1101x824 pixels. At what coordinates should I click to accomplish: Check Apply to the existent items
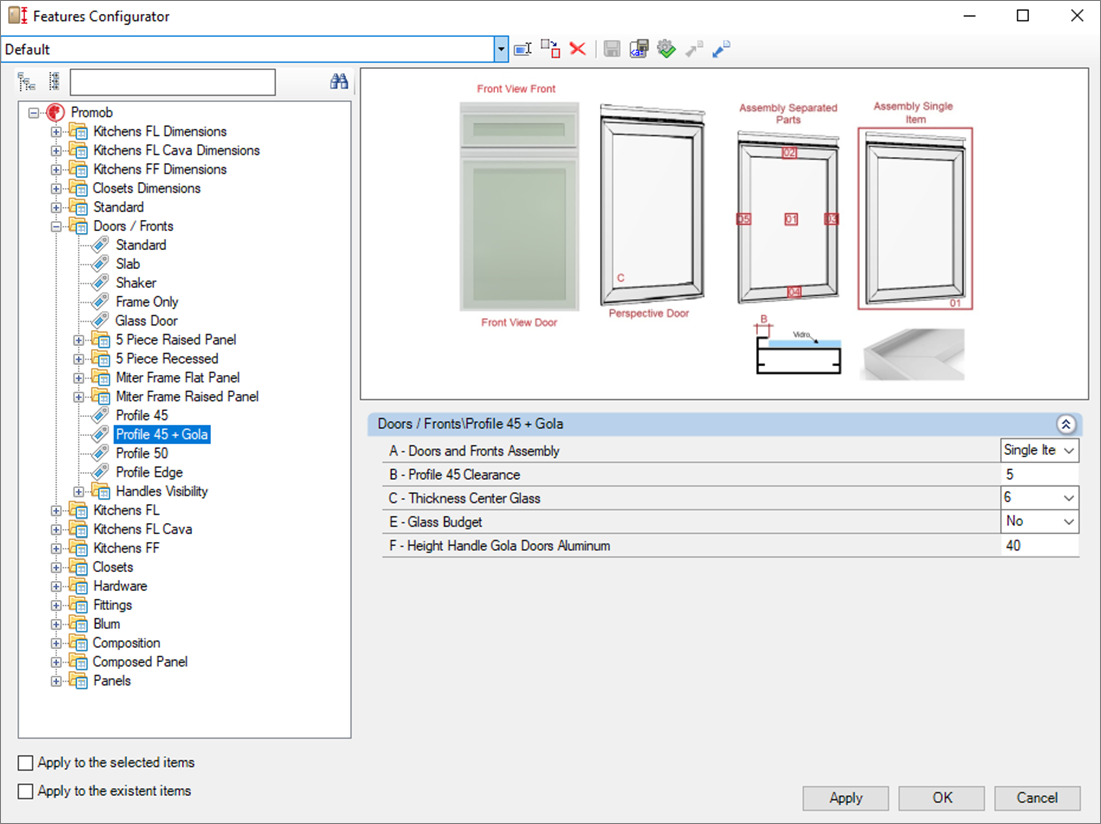26,791
